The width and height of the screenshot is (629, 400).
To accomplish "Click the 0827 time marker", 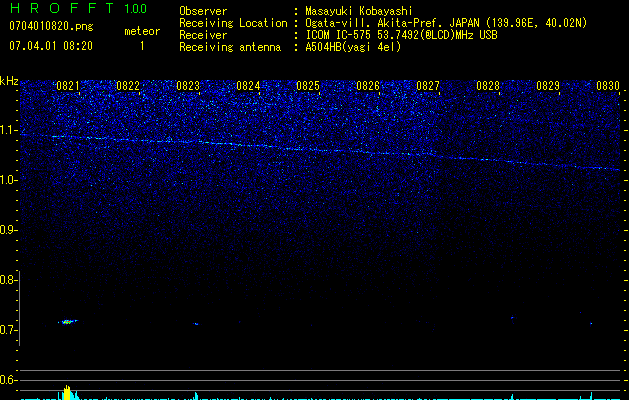I will click(x=428, y=86).
